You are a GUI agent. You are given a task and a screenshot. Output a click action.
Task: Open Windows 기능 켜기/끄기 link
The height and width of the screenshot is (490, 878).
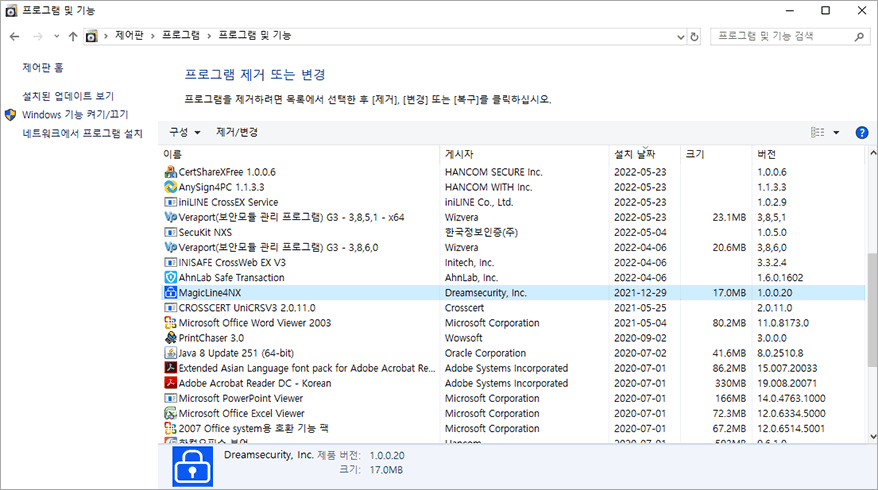point(75,115)
